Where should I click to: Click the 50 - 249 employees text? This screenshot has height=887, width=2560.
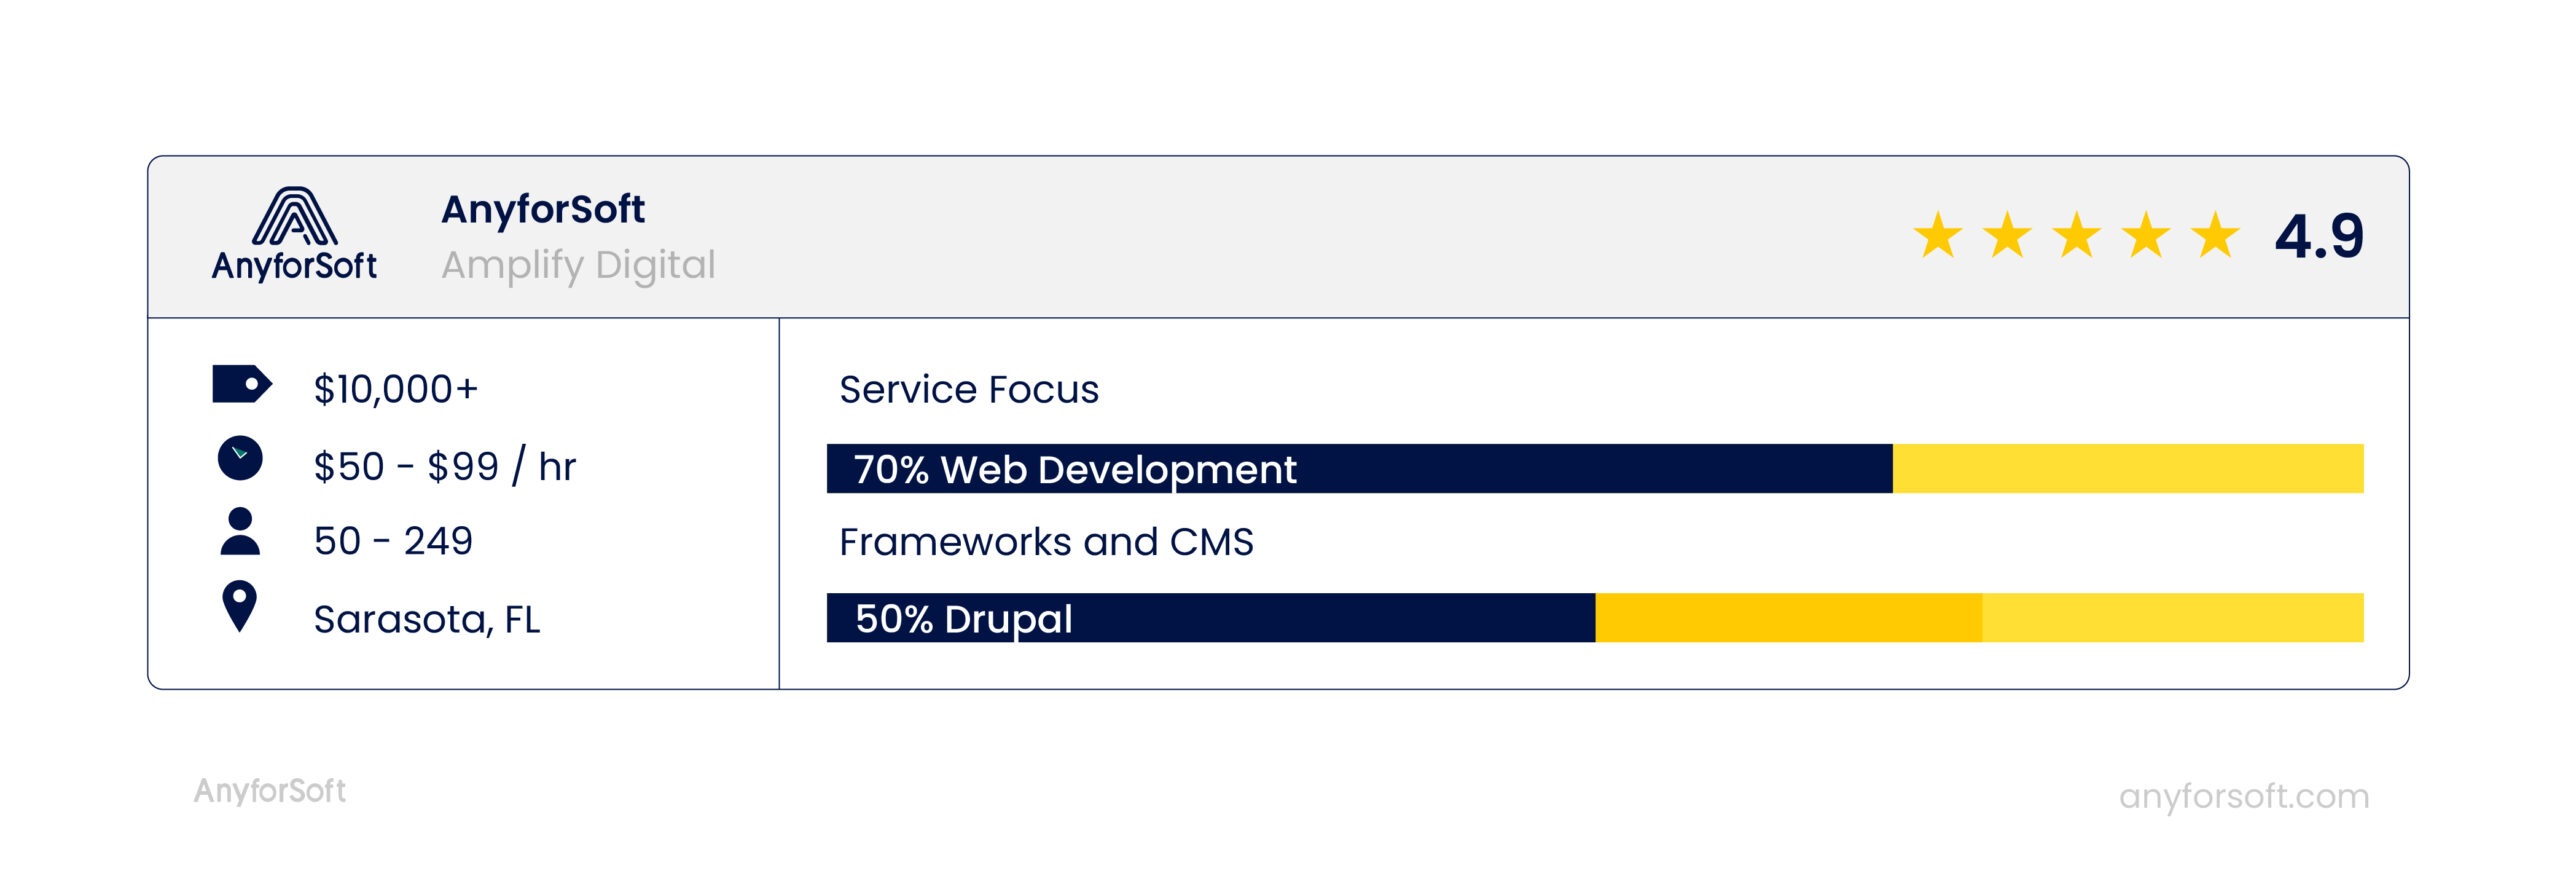[393, 541]
